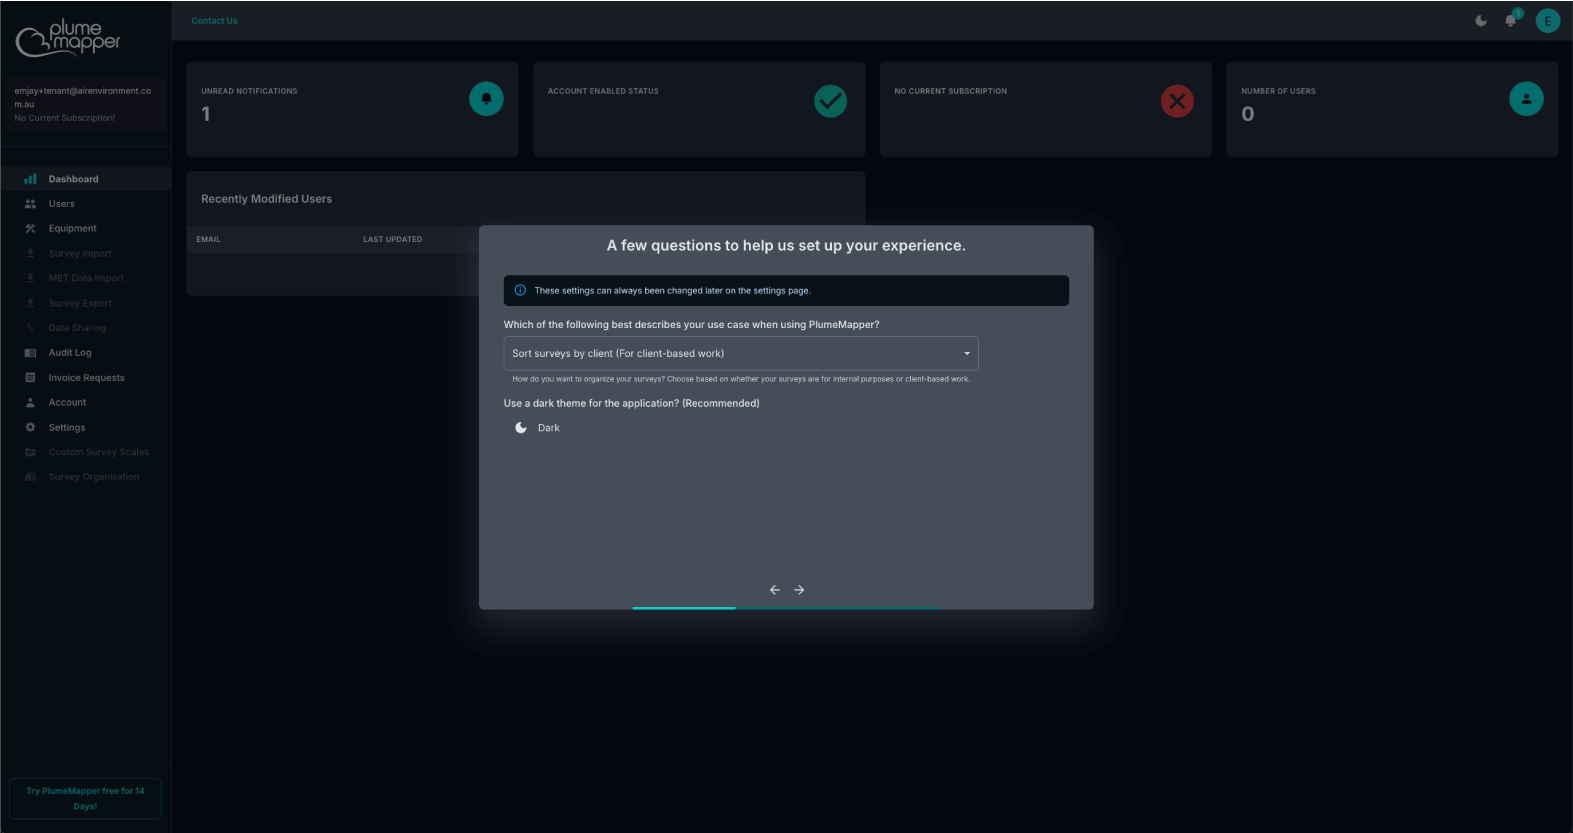1573x833 pixels.
Task: Click the next arrow in the setup dialog
Action: pyautogui.click(x=799, y=590)
